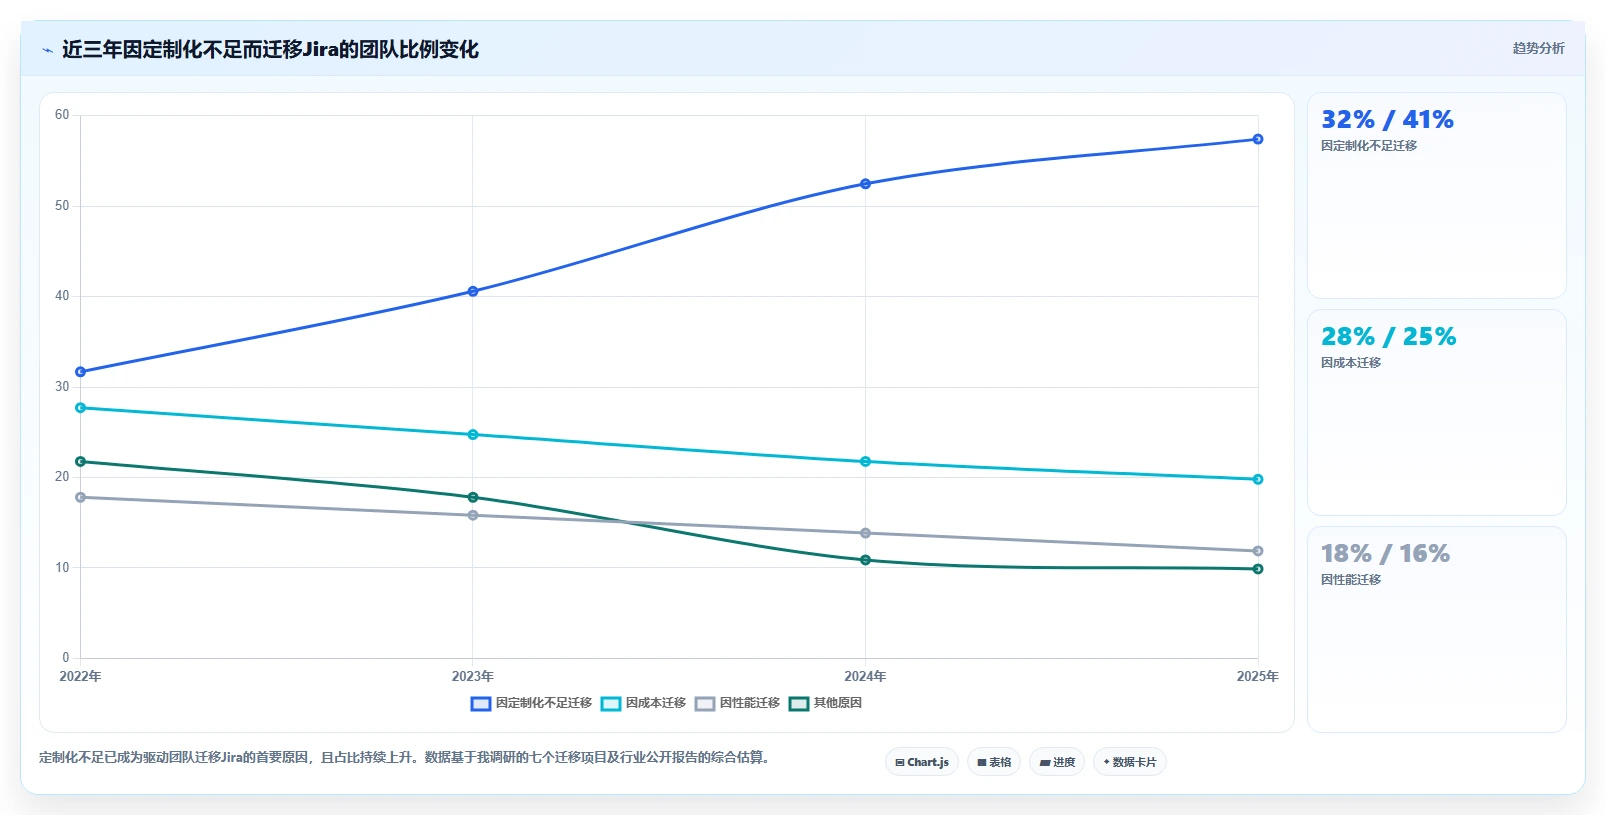Screen dimensions: 1606x815
Task: Click the footnote text starting 定制化不足已成为
Action: 405,758
